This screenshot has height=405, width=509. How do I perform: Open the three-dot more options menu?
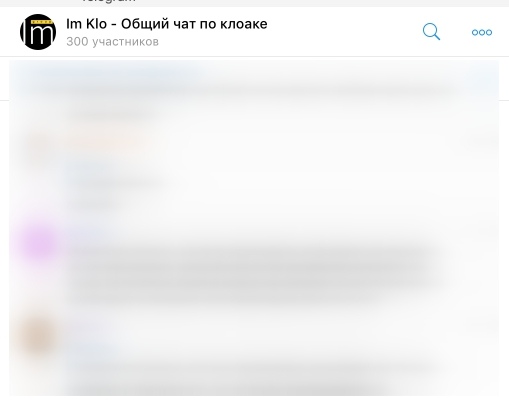(x=482, y=32)
